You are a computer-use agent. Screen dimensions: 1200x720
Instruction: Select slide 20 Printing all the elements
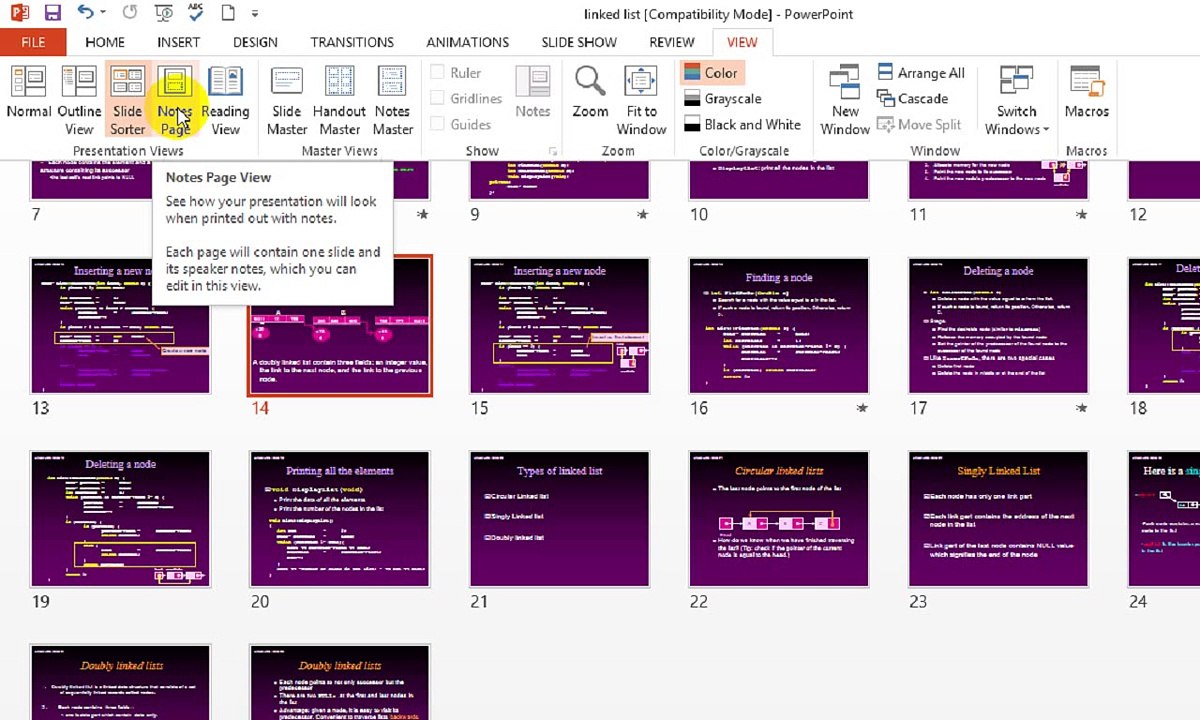340,519
